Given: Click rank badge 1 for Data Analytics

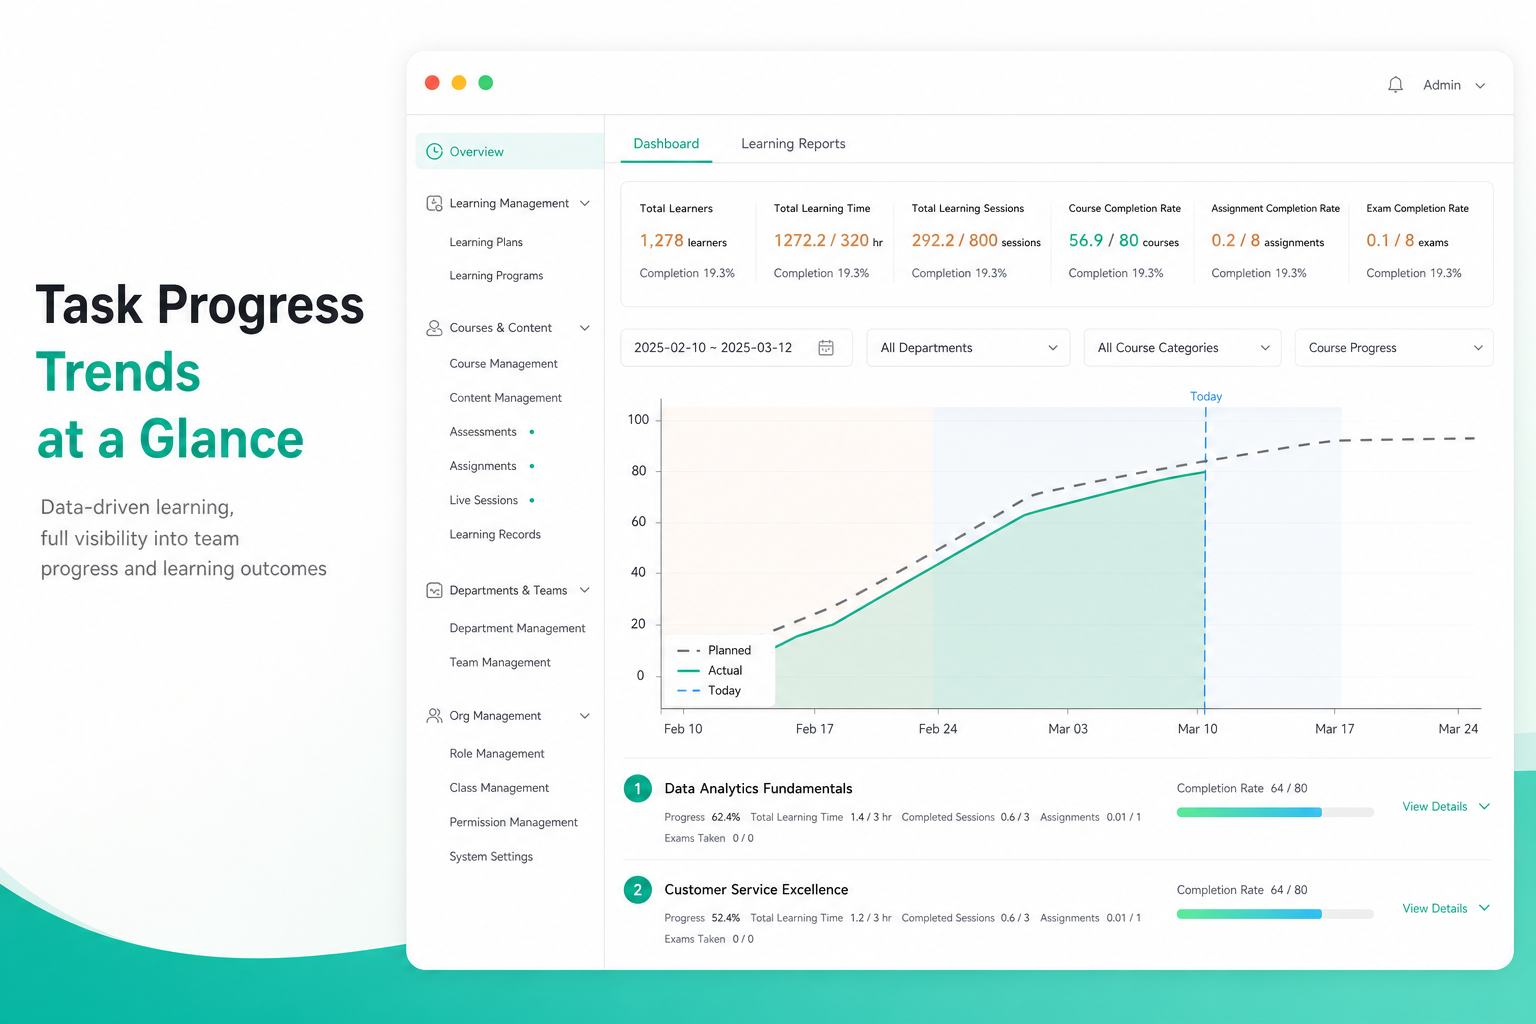Looking at the screenshot, I should point(638,789).
